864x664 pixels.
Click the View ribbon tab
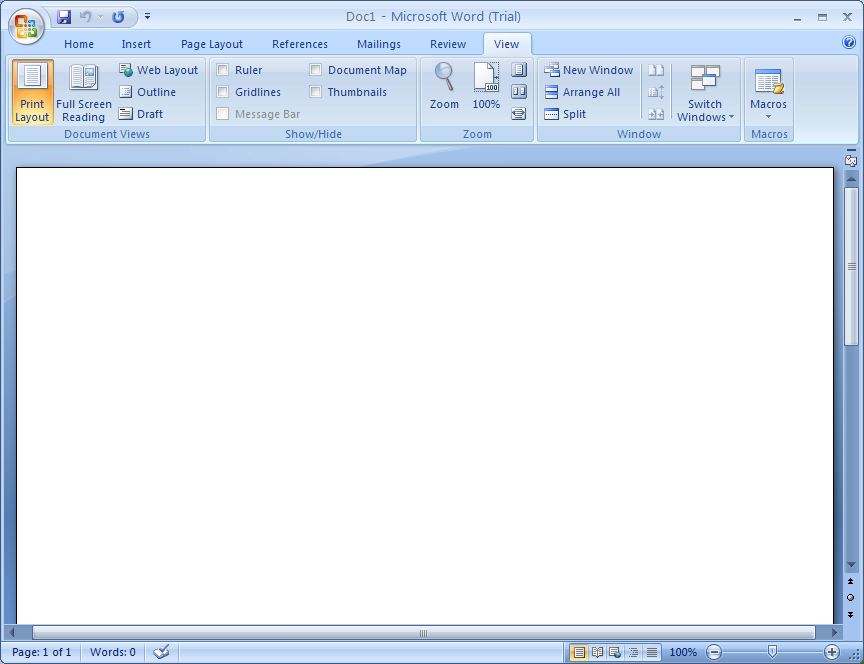506,44
